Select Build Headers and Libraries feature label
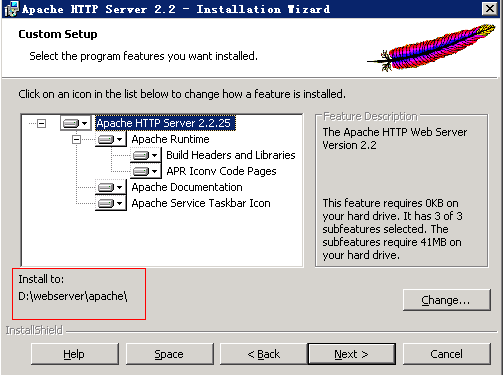Image resolution: width=503 pixels, height=375 pixels. coord(231,155)
